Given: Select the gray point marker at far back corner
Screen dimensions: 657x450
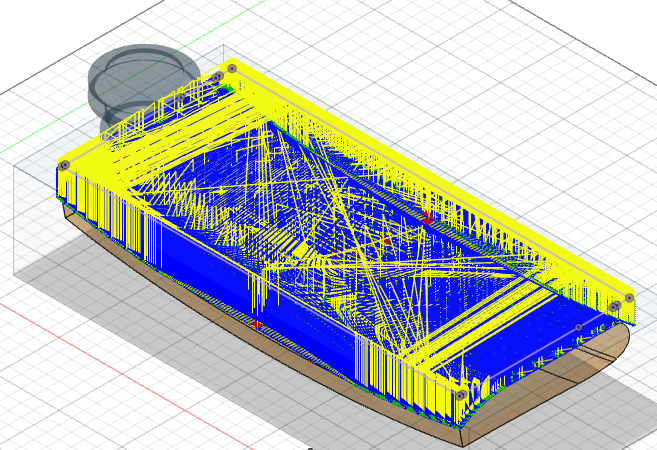Looking at the screenshot, I should click(232, 68).
